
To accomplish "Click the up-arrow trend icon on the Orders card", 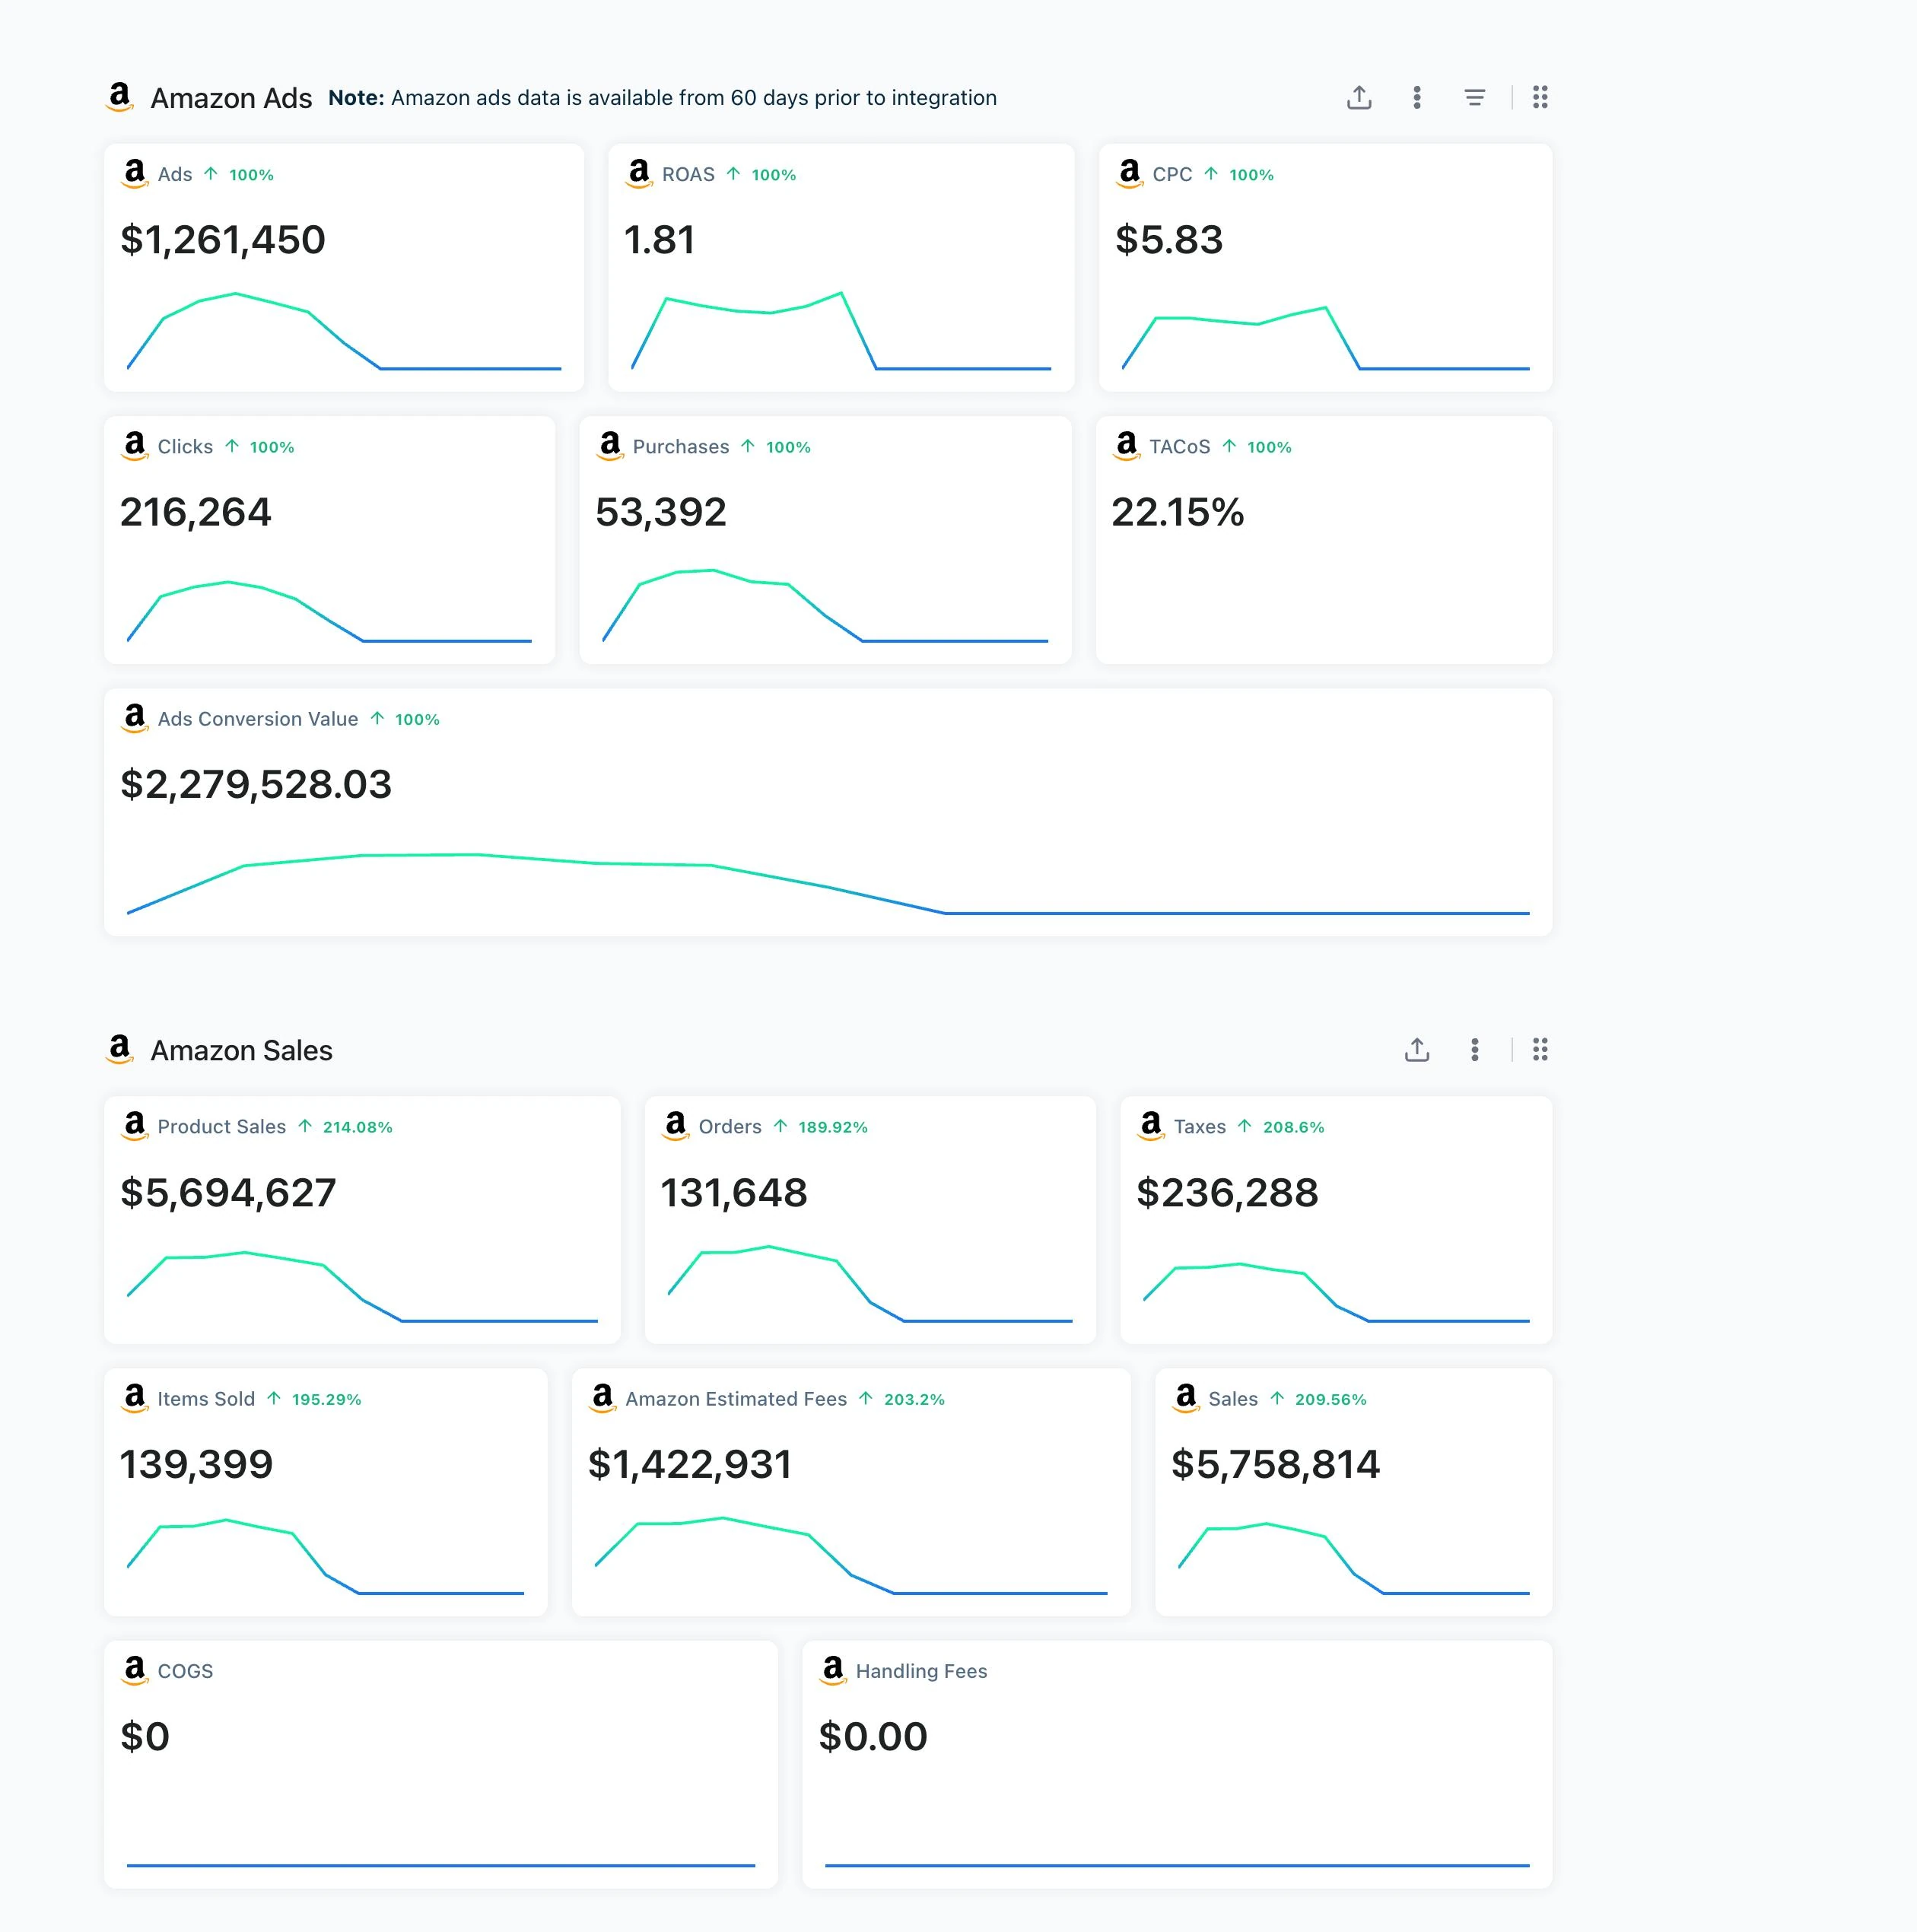I will [781, 1126].
